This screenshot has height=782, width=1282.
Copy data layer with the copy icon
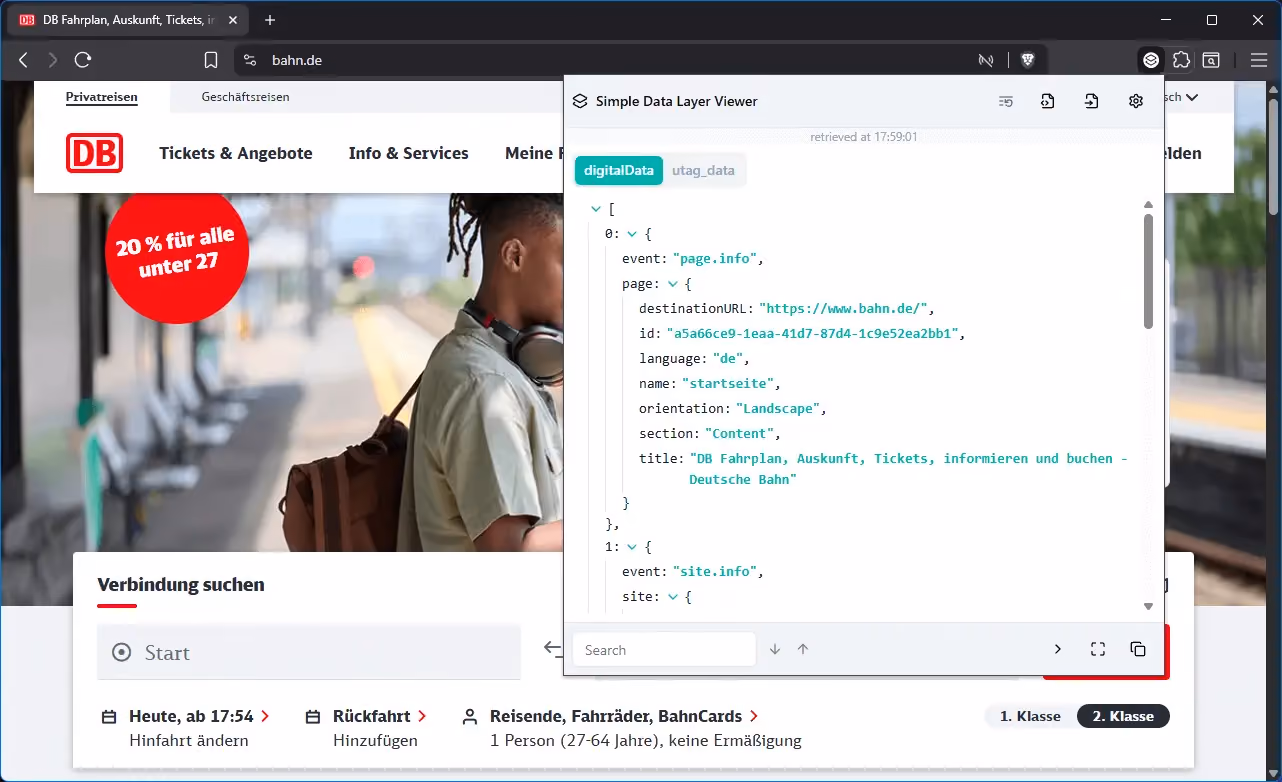tap(1138, 649)
